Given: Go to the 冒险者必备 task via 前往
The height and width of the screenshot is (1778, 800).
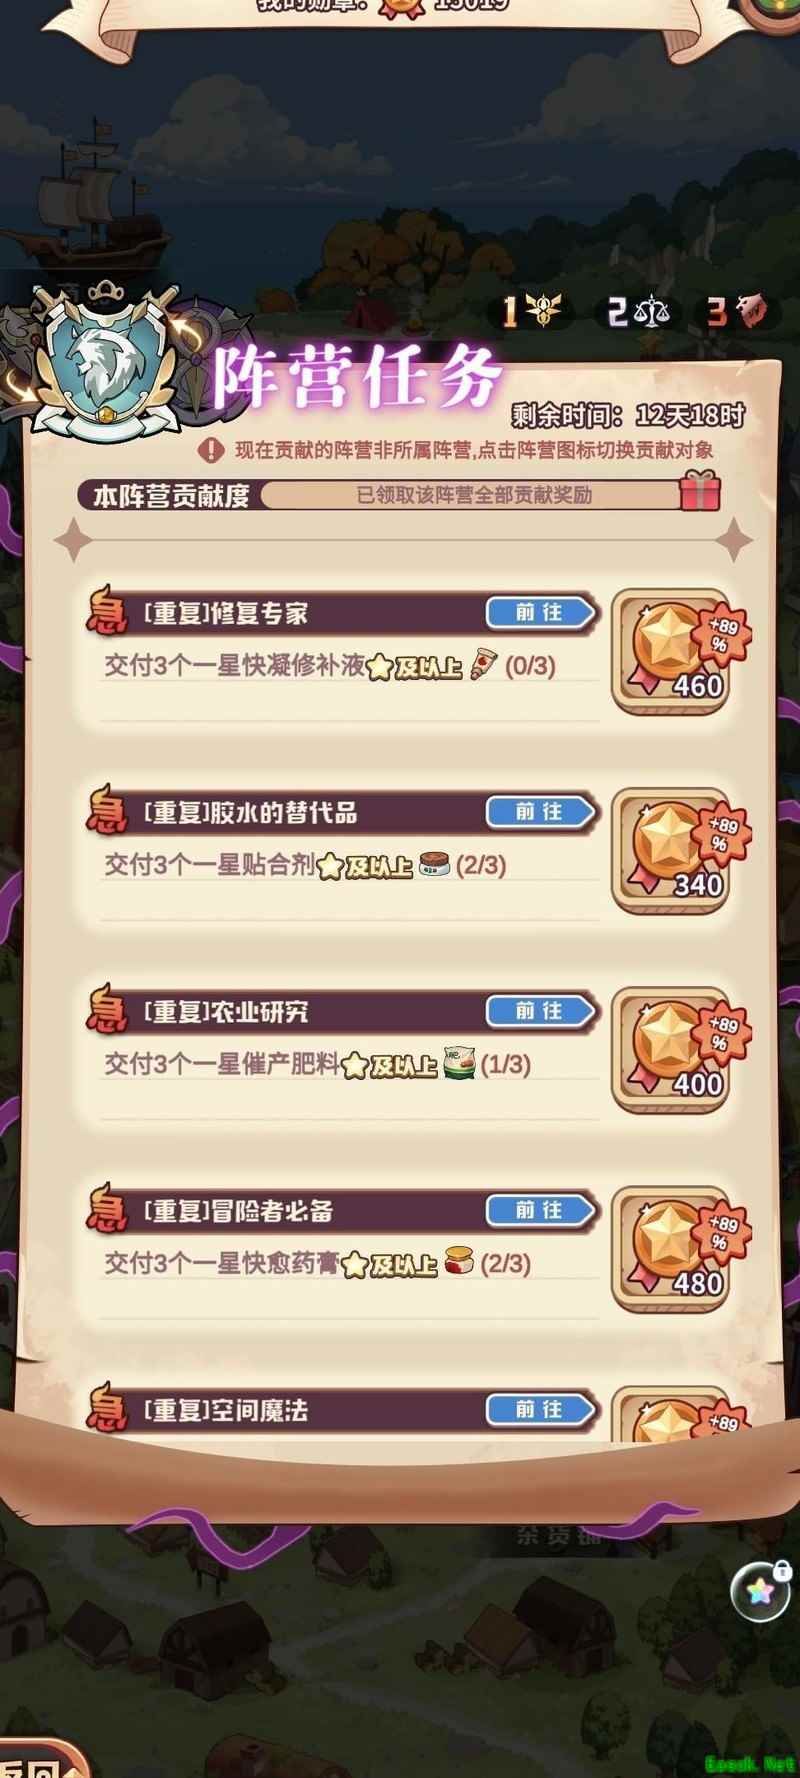Looking at the screenshot, I should (541, 1210).
